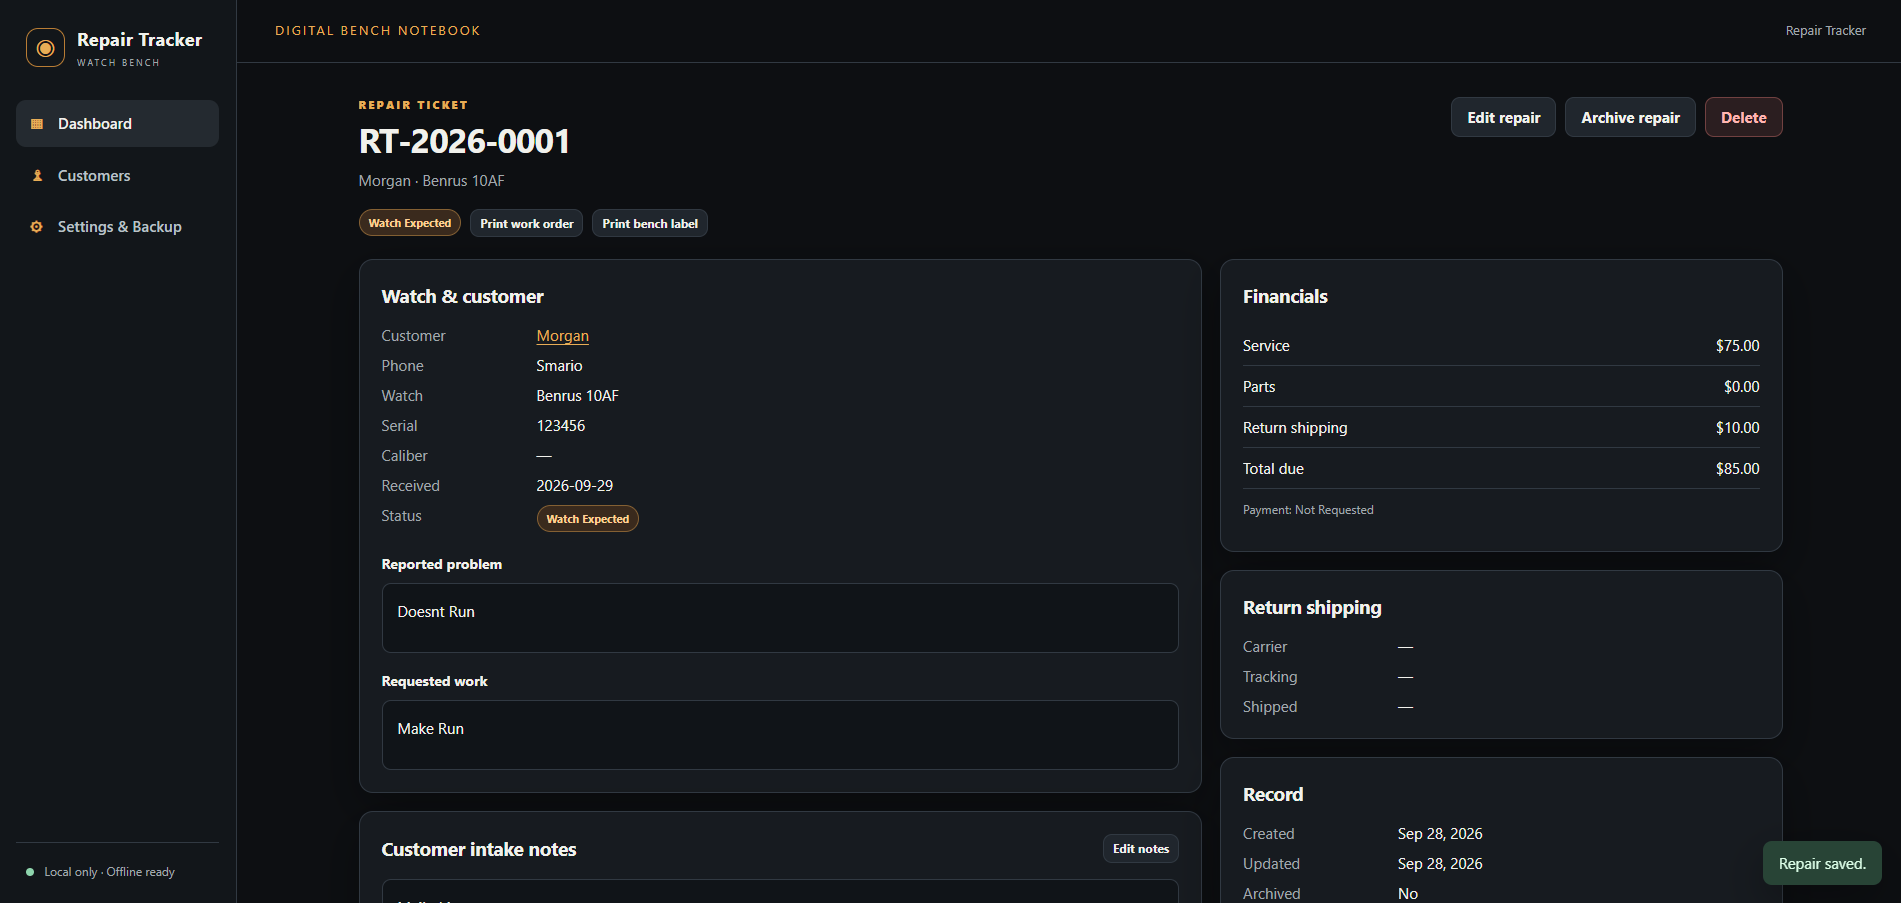The width and height of the screenshot is (1901, 903).
Task: Click the Requested work text box
Action: (780, 735)
